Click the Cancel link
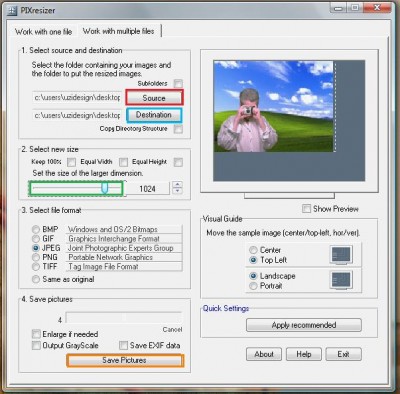Image resolution: width=400 pixels, height=394 pixels. pyautogui.click(x=172, y=329)
